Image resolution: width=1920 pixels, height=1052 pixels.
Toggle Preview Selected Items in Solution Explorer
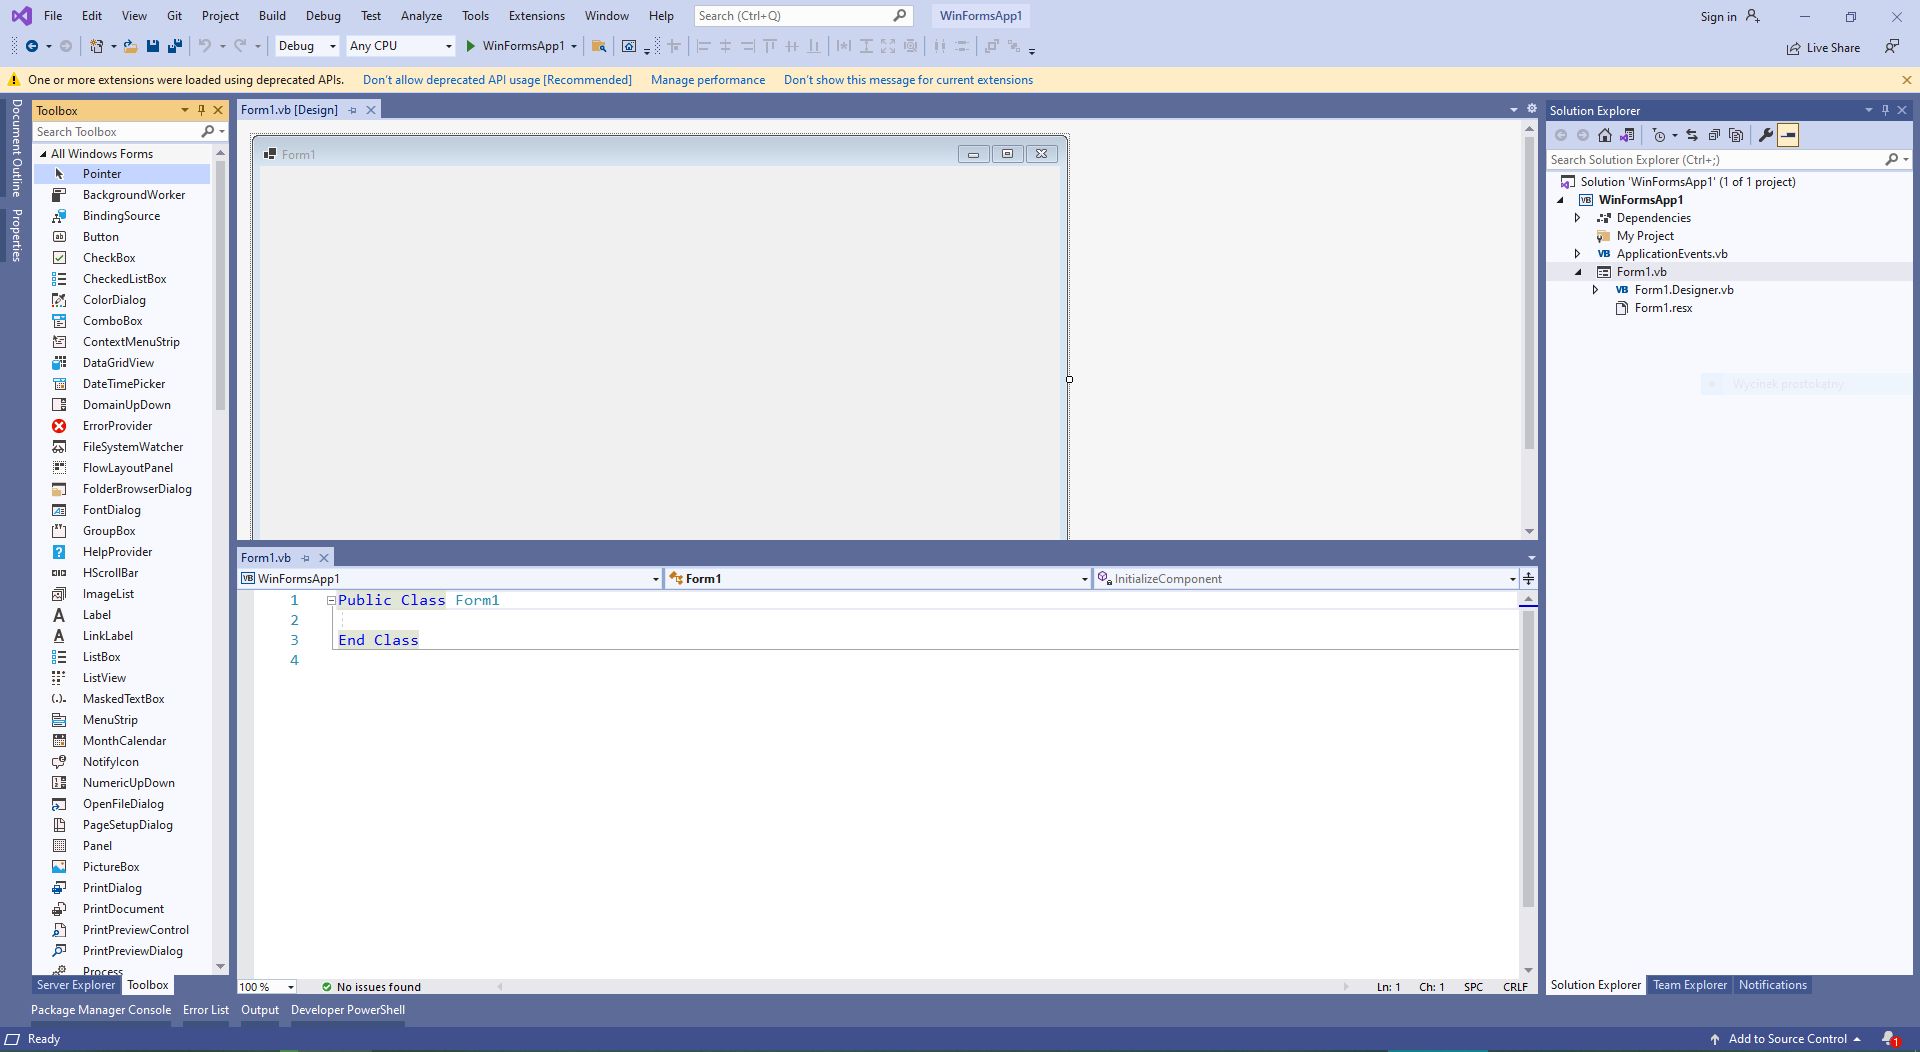click(1789, 135)
